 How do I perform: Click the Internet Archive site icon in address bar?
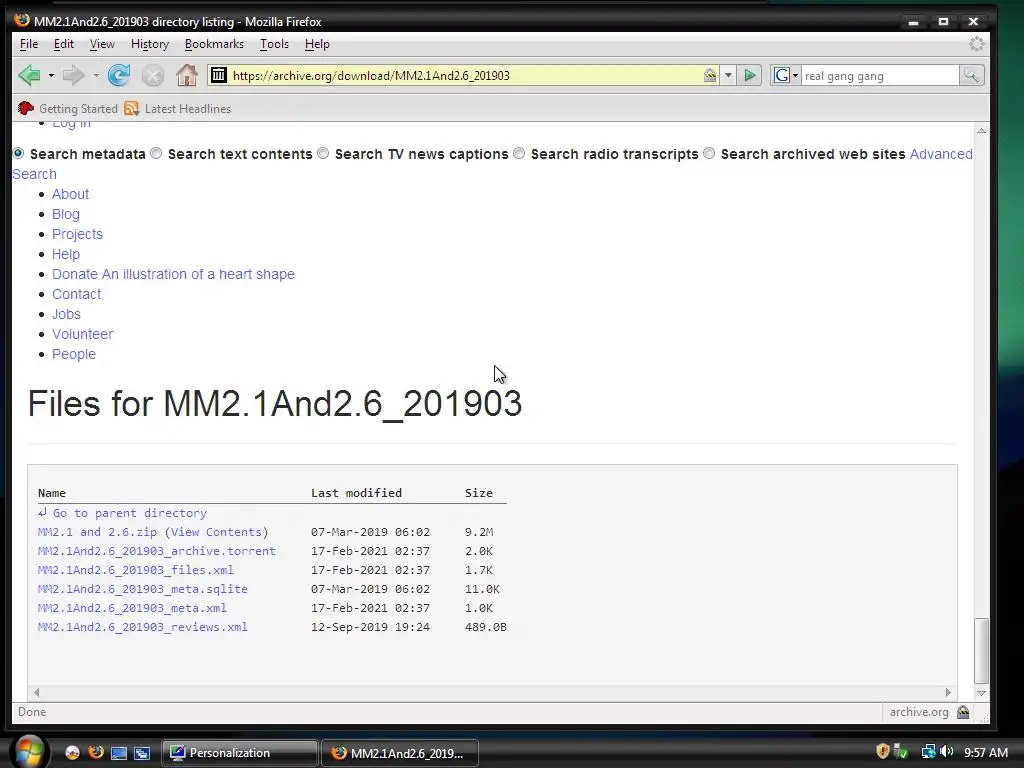219,75
